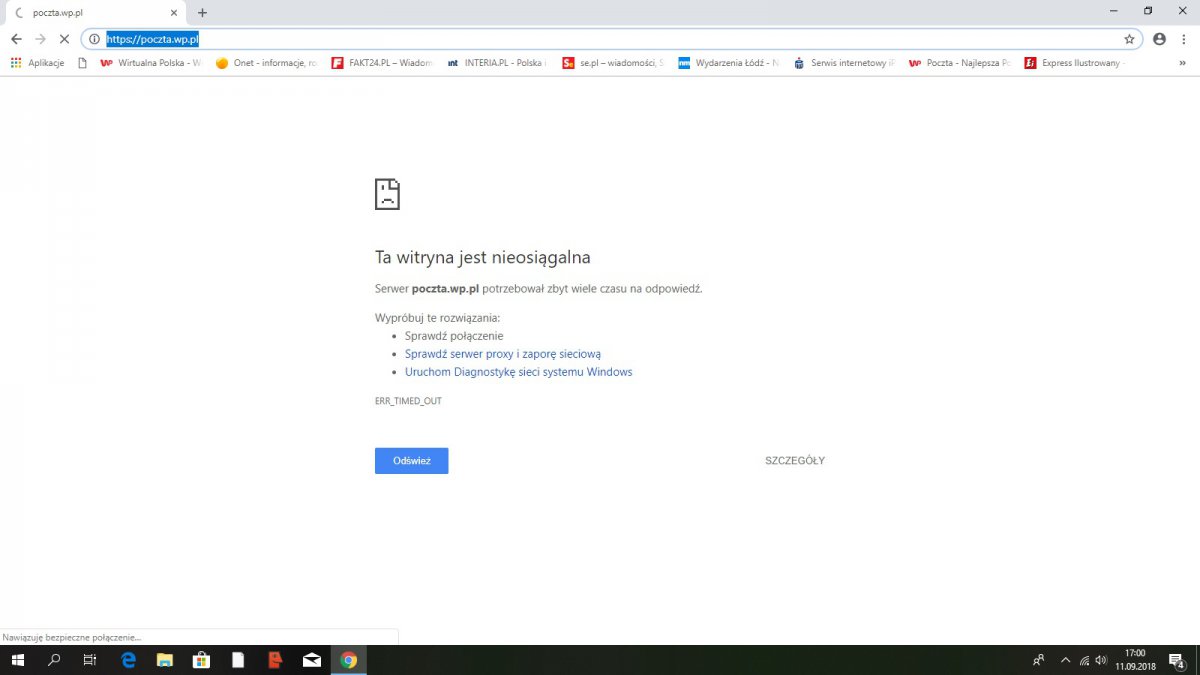Image resolution: width=1200 pixels, height=675 pixels.
Task: Go back to the previous page
Action: (16, 39)
